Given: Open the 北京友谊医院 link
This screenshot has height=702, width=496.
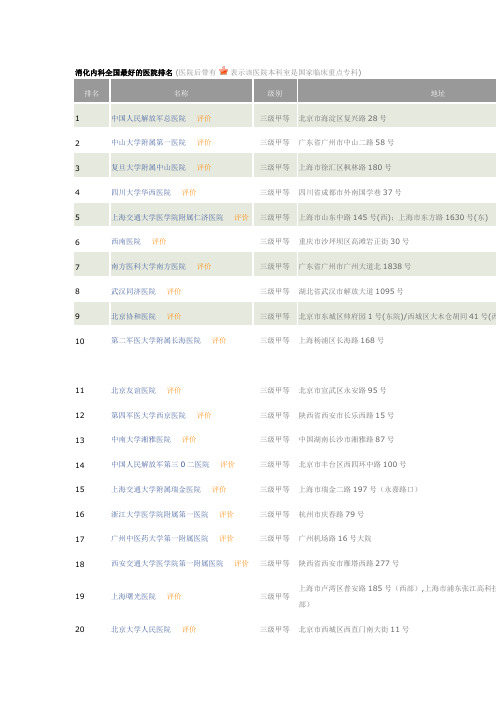Looking at the screenshot, I should tap(133, 390).
